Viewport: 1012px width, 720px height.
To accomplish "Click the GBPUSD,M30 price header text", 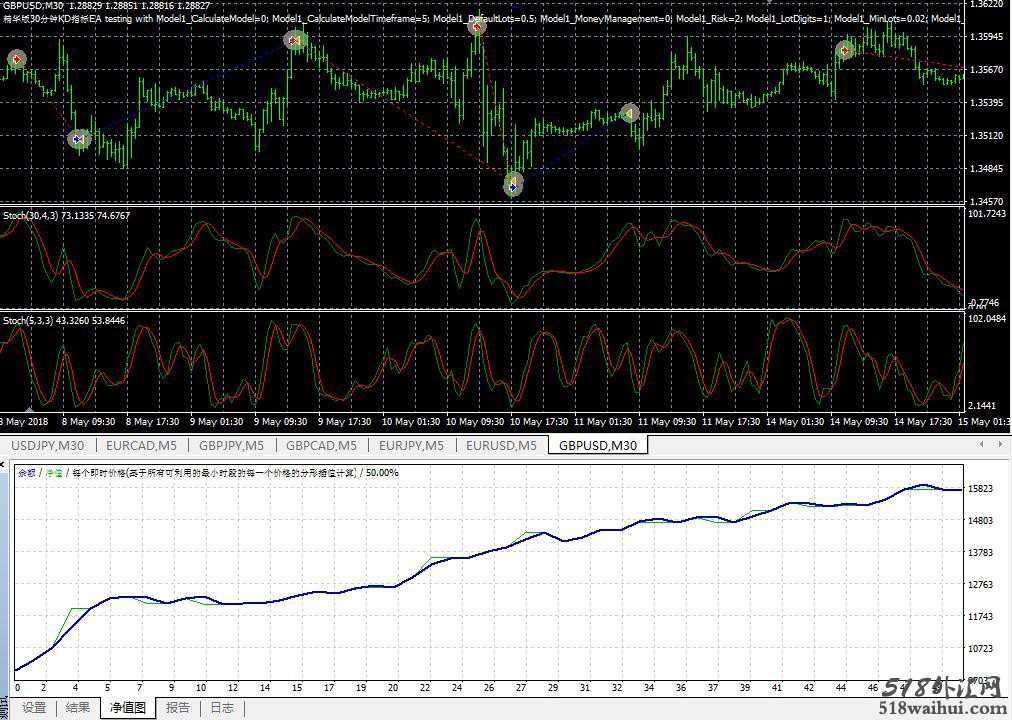I will (x=106, y=6).
